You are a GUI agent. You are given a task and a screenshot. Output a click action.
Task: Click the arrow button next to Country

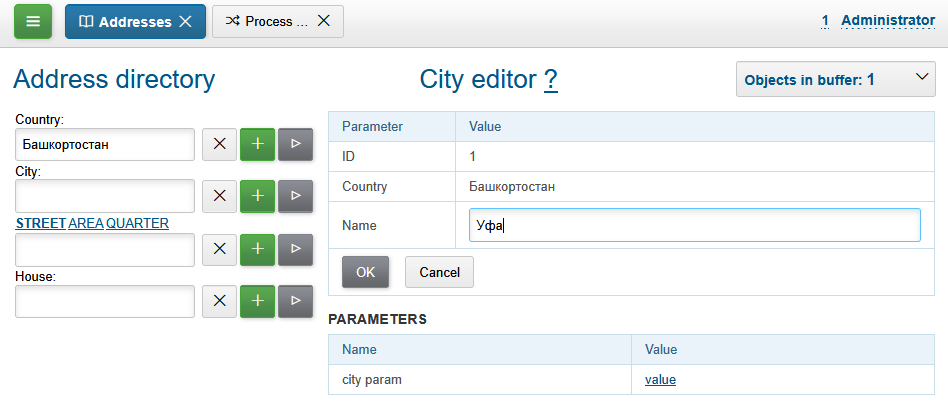(295, 144)
